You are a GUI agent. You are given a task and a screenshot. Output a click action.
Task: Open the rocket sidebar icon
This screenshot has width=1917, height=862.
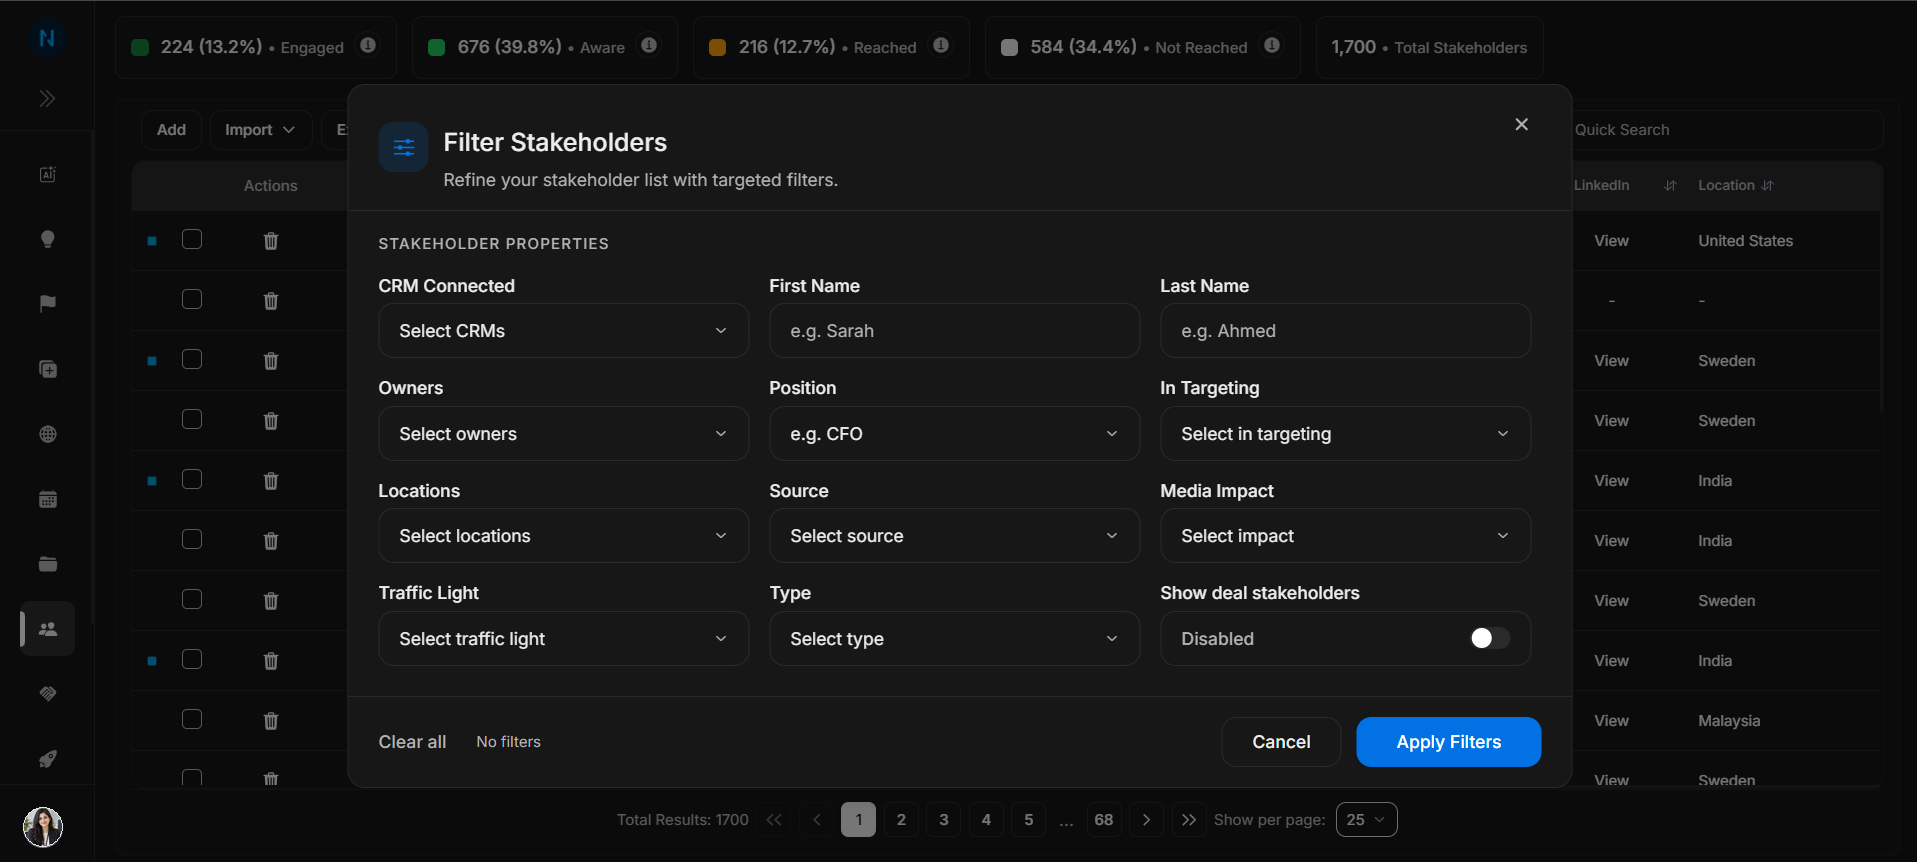(47, 759)
